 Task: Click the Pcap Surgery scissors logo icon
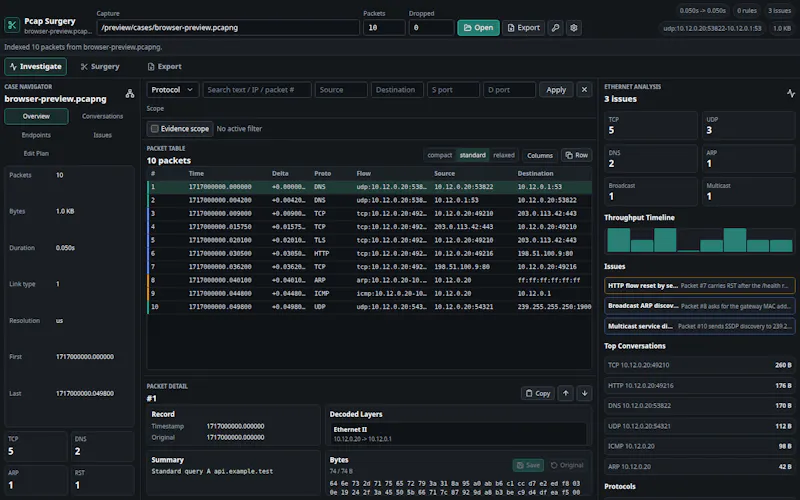[x=12, y=25]
